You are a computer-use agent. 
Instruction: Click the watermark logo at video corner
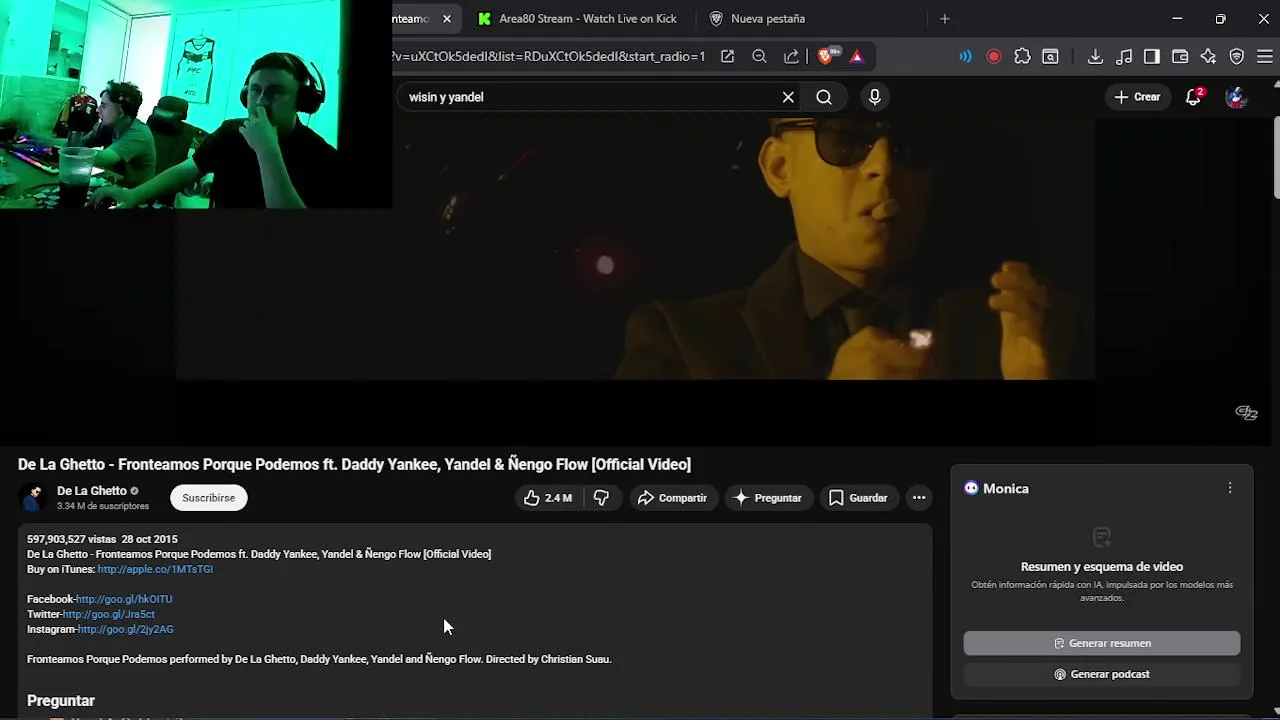1246,413
